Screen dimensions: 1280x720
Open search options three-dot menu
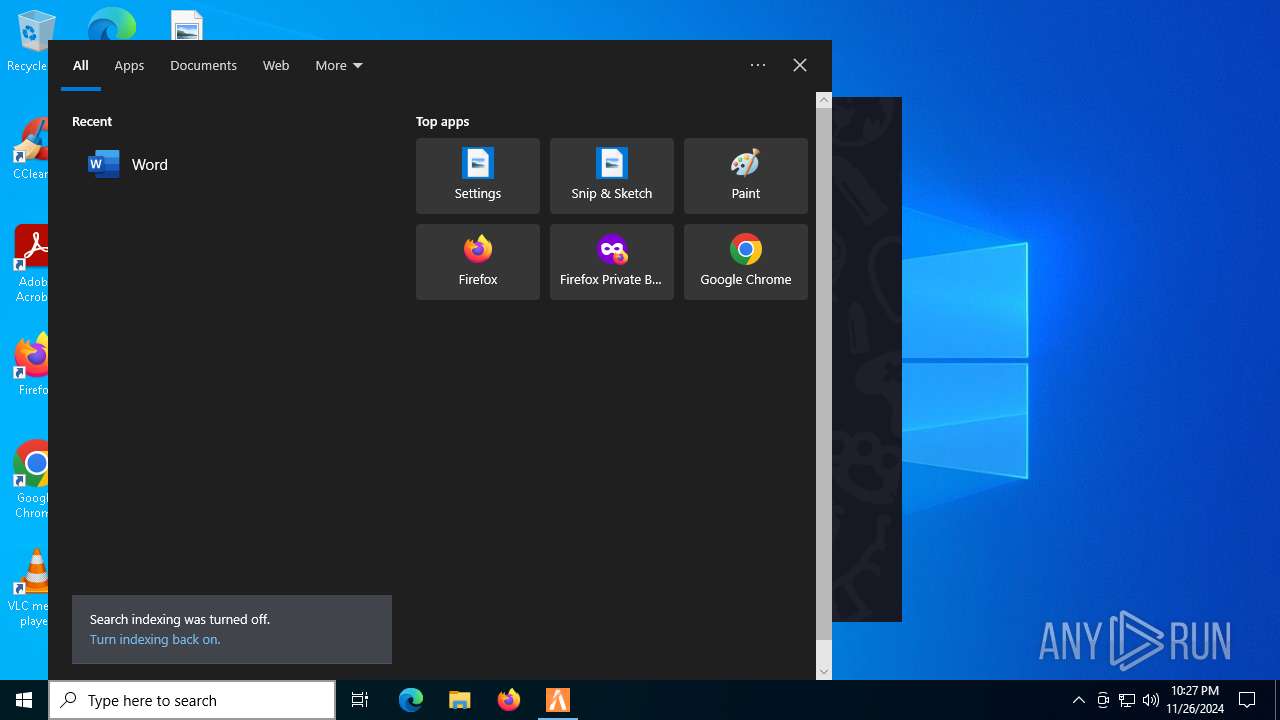(x=758, y=65)
